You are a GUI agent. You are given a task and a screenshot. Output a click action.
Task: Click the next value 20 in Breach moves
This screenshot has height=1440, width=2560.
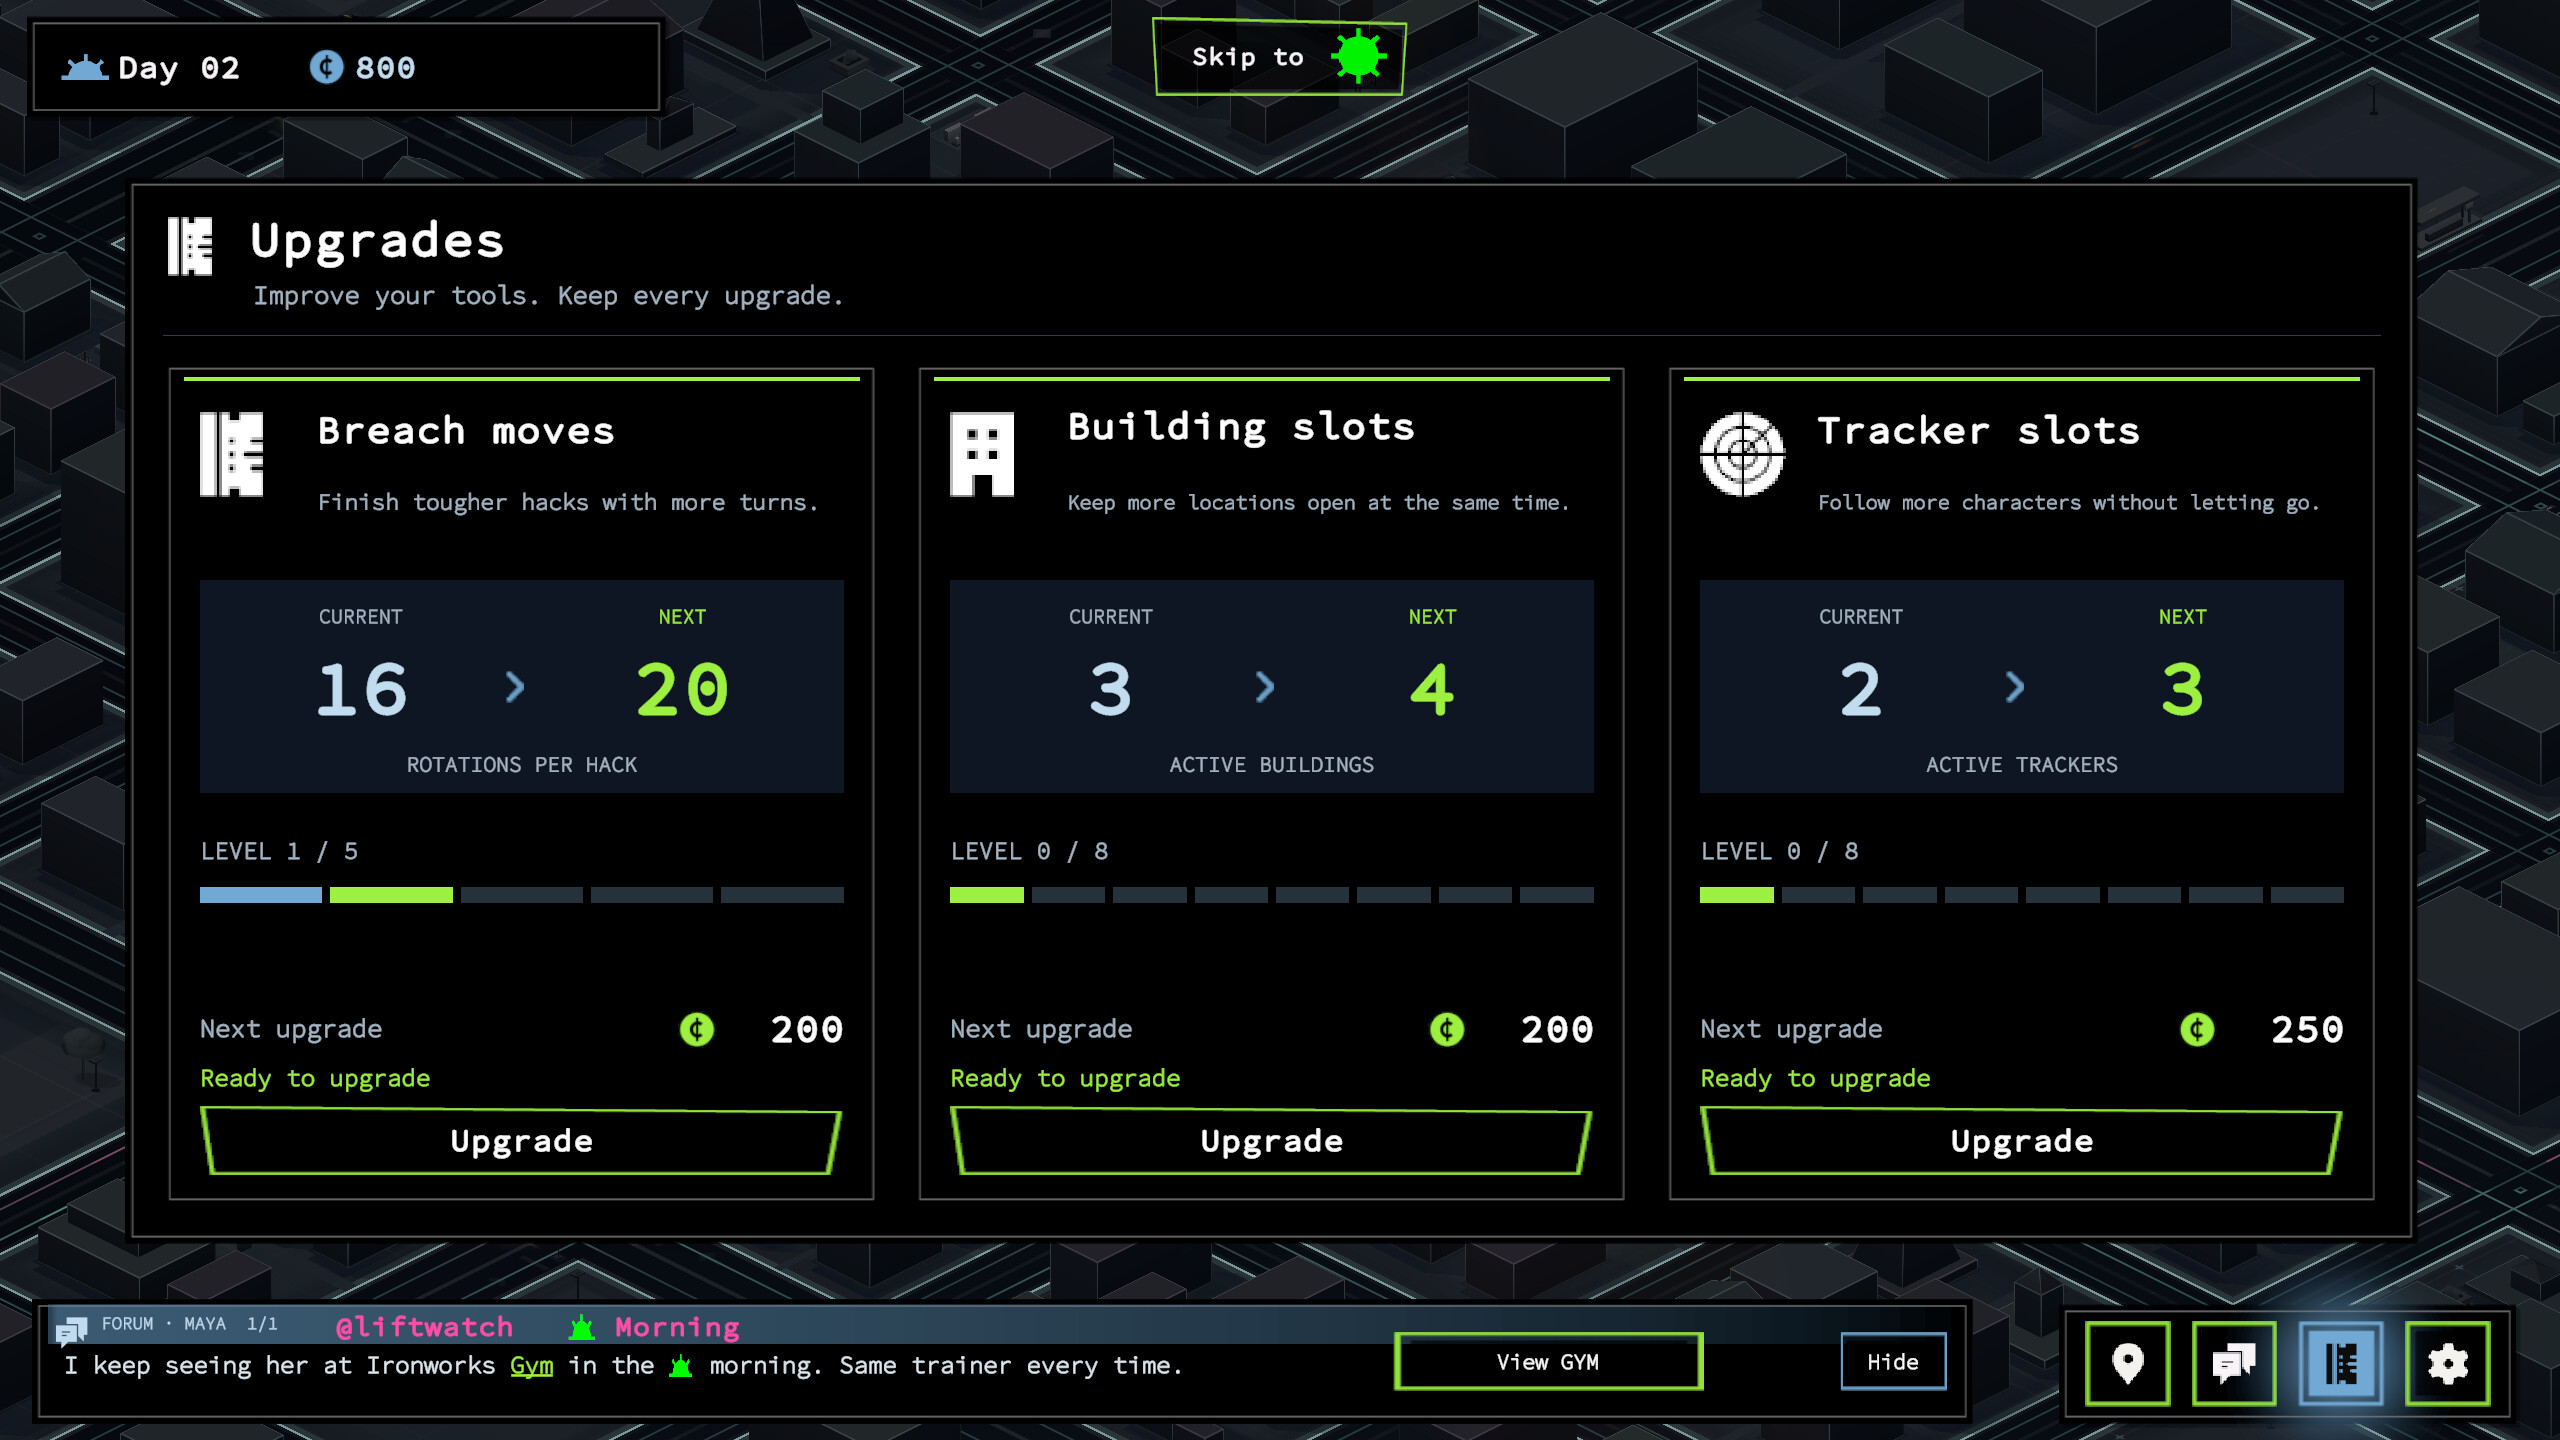pos(682,690)
